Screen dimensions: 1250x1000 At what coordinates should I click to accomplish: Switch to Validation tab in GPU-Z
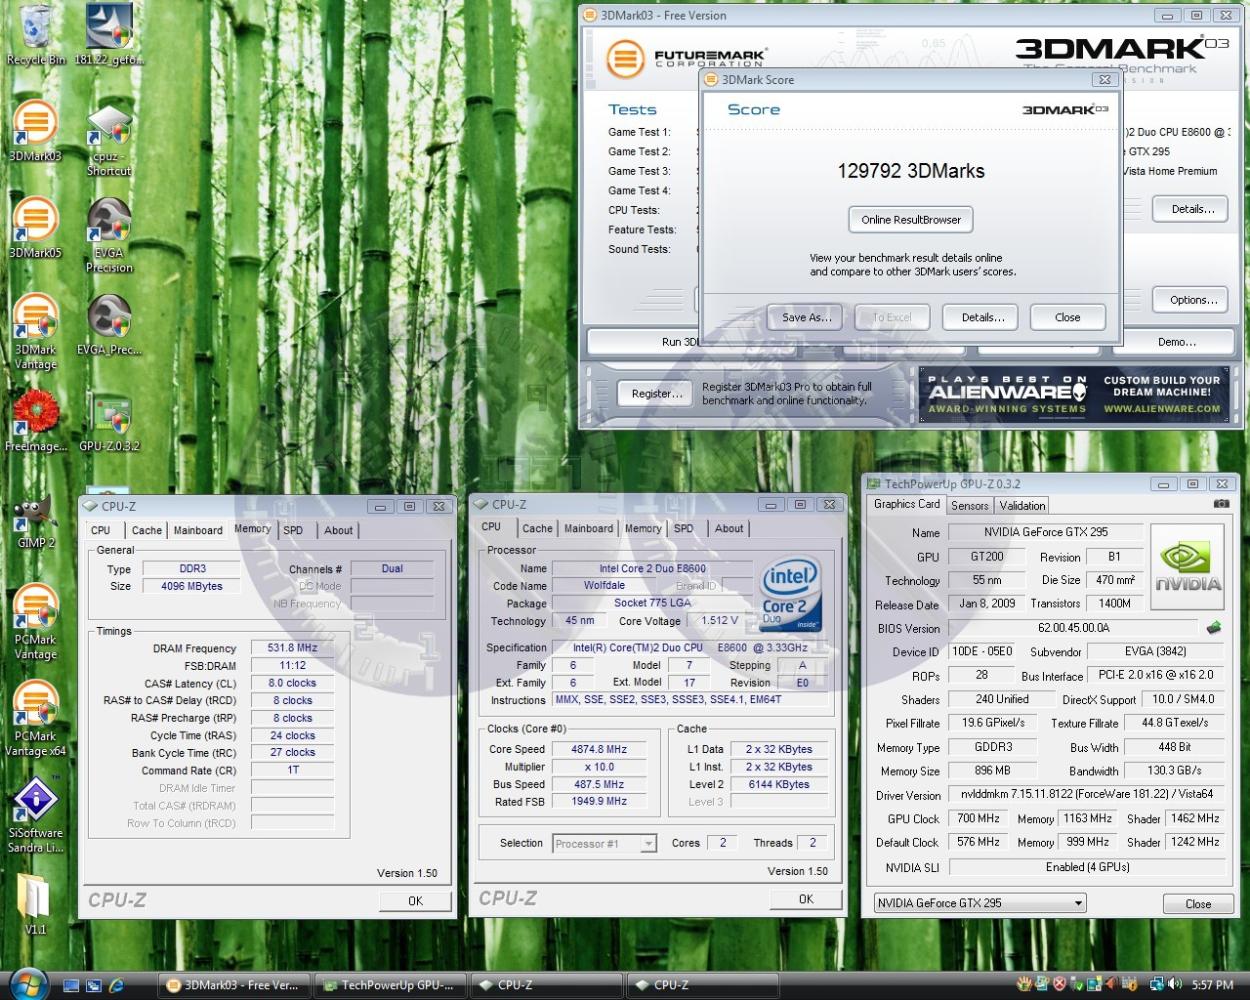(1022, 506)
